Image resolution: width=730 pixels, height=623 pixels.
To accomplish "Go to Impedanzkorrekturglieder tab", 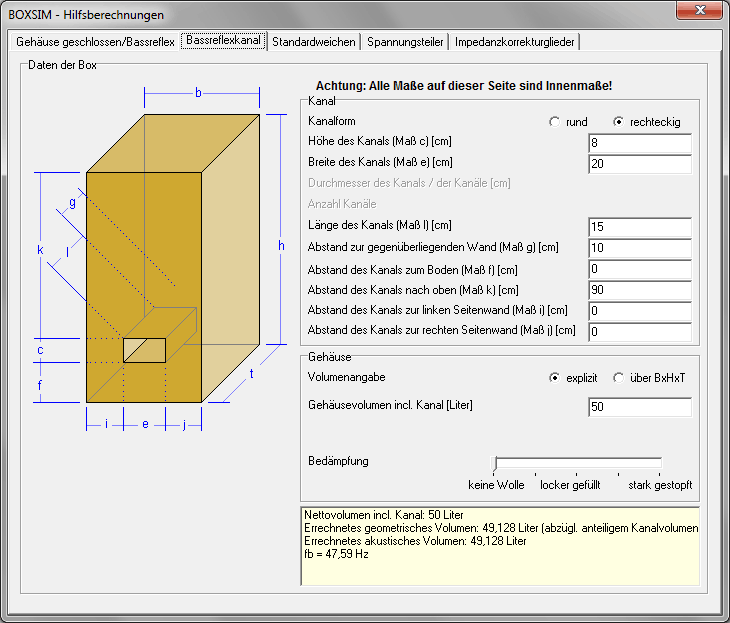I will 514,42.
